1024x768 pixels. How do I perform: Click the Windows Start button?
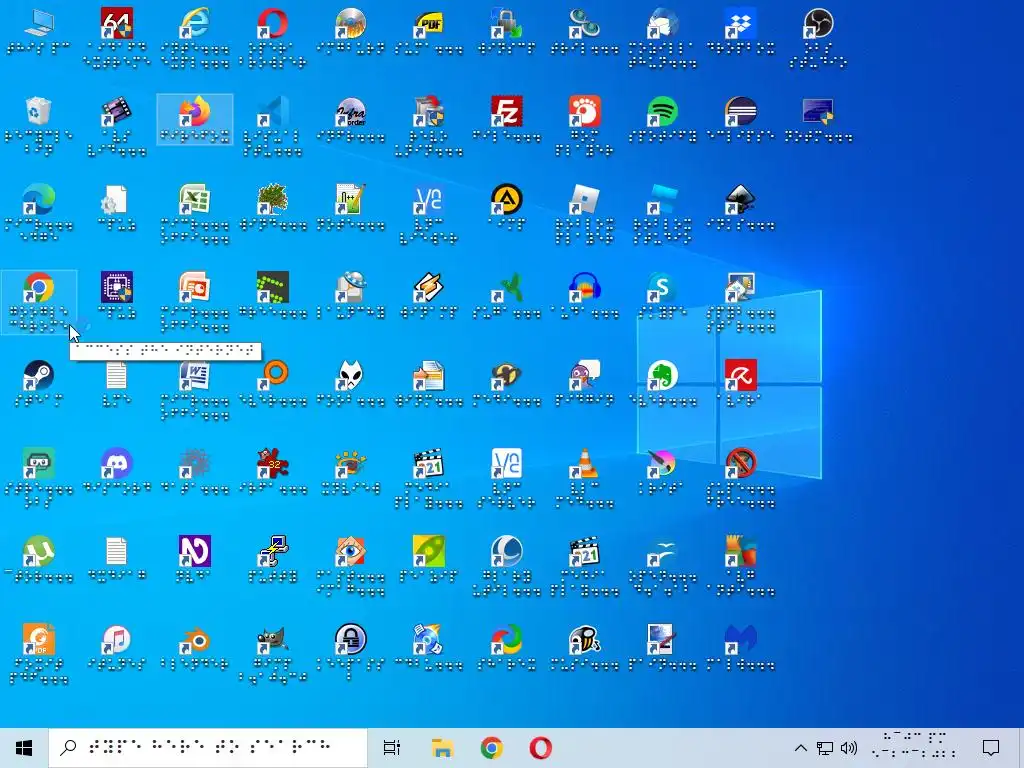pyautogui.click(x=24, y=748)
